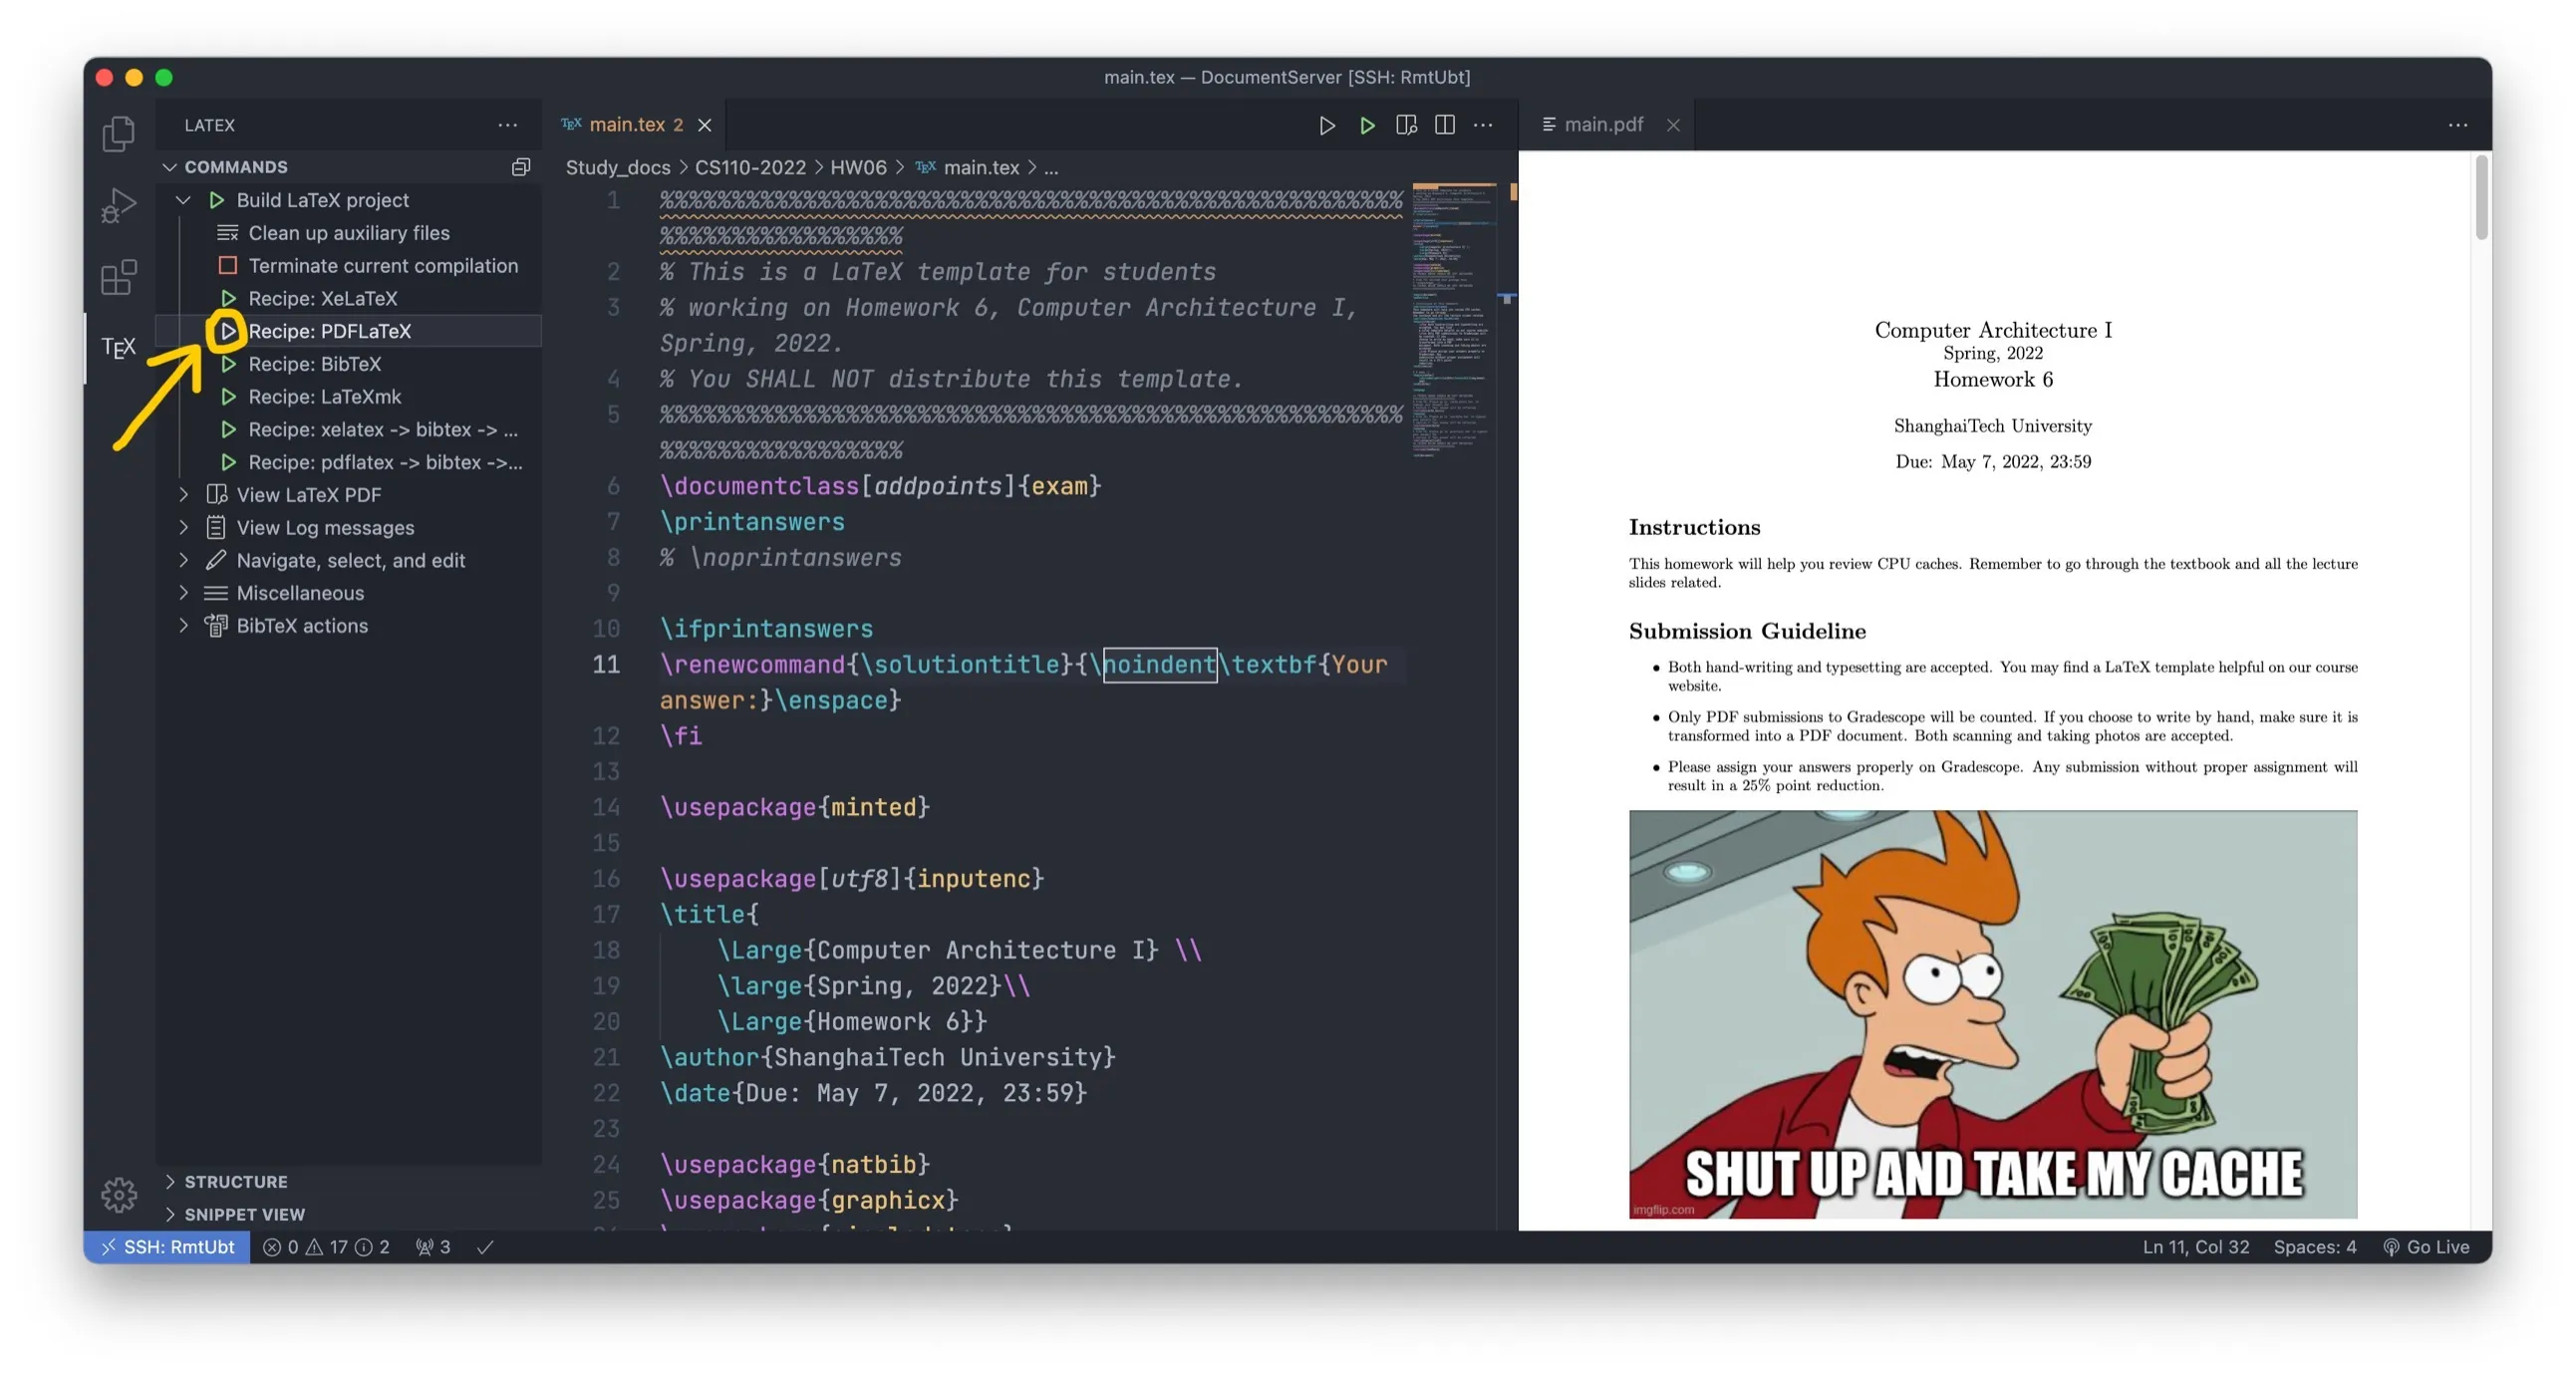Image resolution: width=2576 pixels, height=1374 pixels.
Task: Split the editor right
Action: tap(1444, 125)
